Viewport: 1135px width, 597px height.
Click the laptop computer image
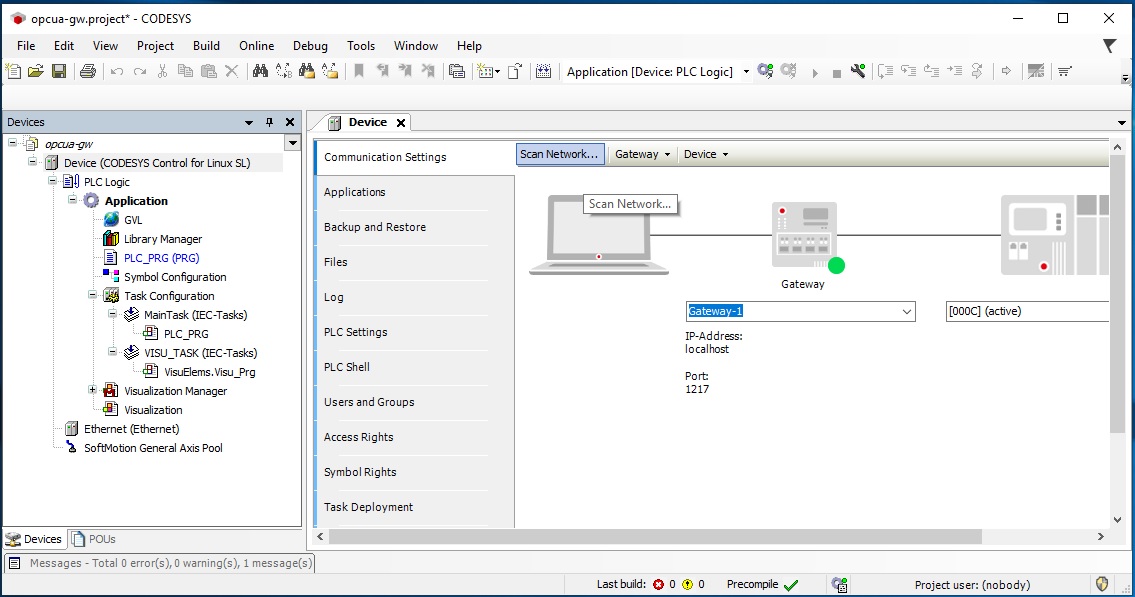coord(599,234)
